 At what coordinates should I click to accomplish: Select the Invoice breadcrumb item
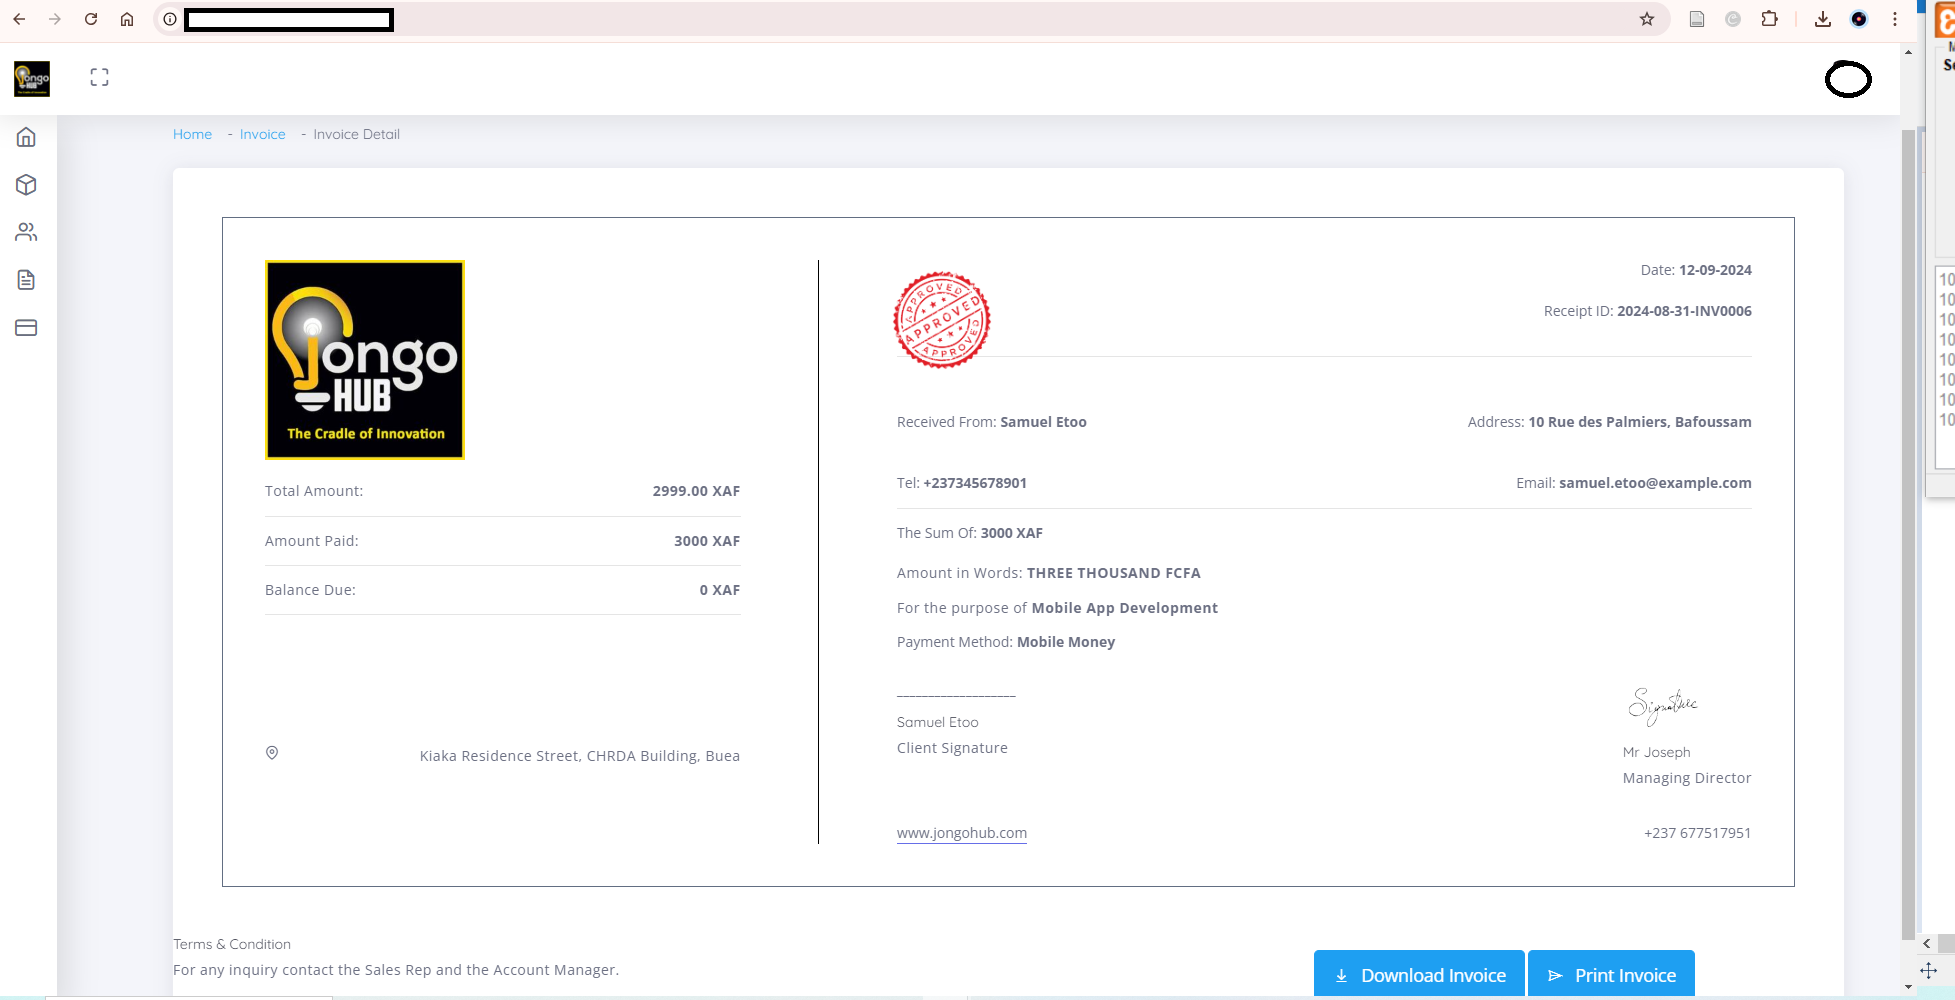point(261,134)
